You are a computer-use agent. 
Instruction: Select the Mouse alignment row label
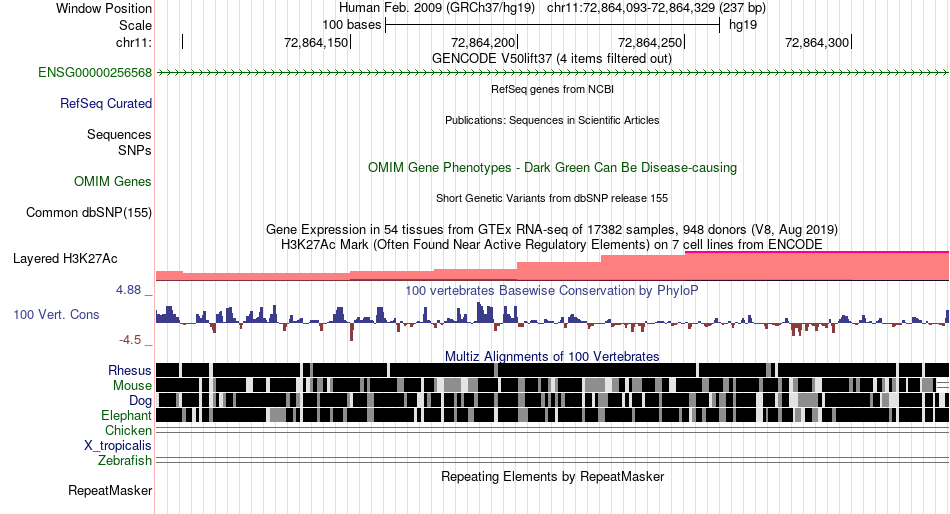point(132,386)
